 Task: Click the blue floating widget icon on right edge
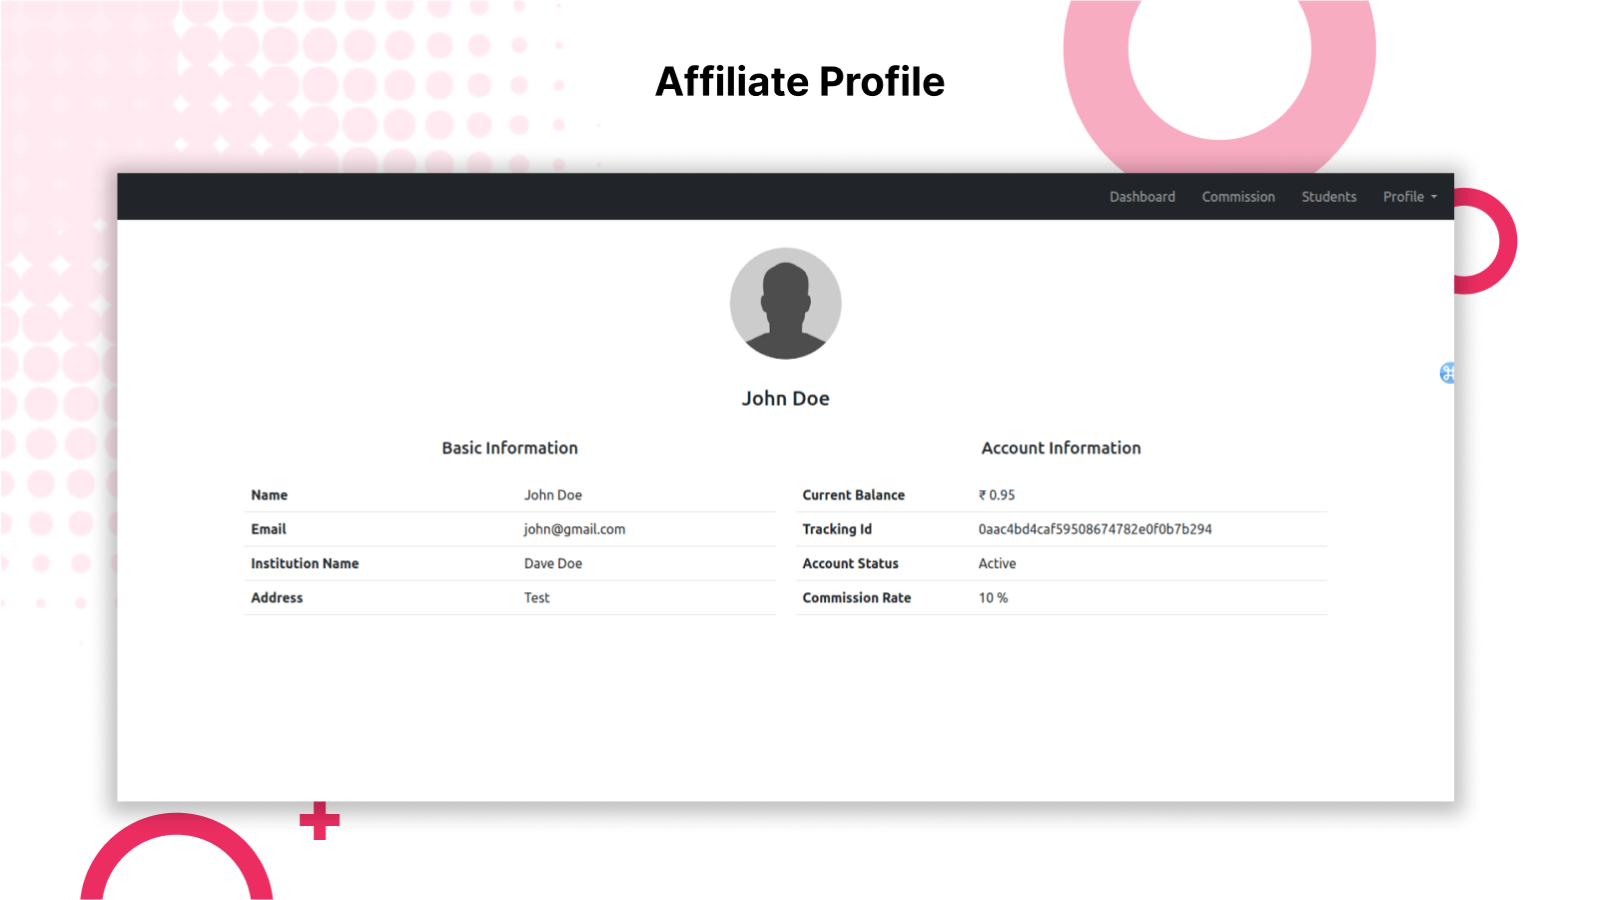pyautogui.click(x=1446, y=373)
